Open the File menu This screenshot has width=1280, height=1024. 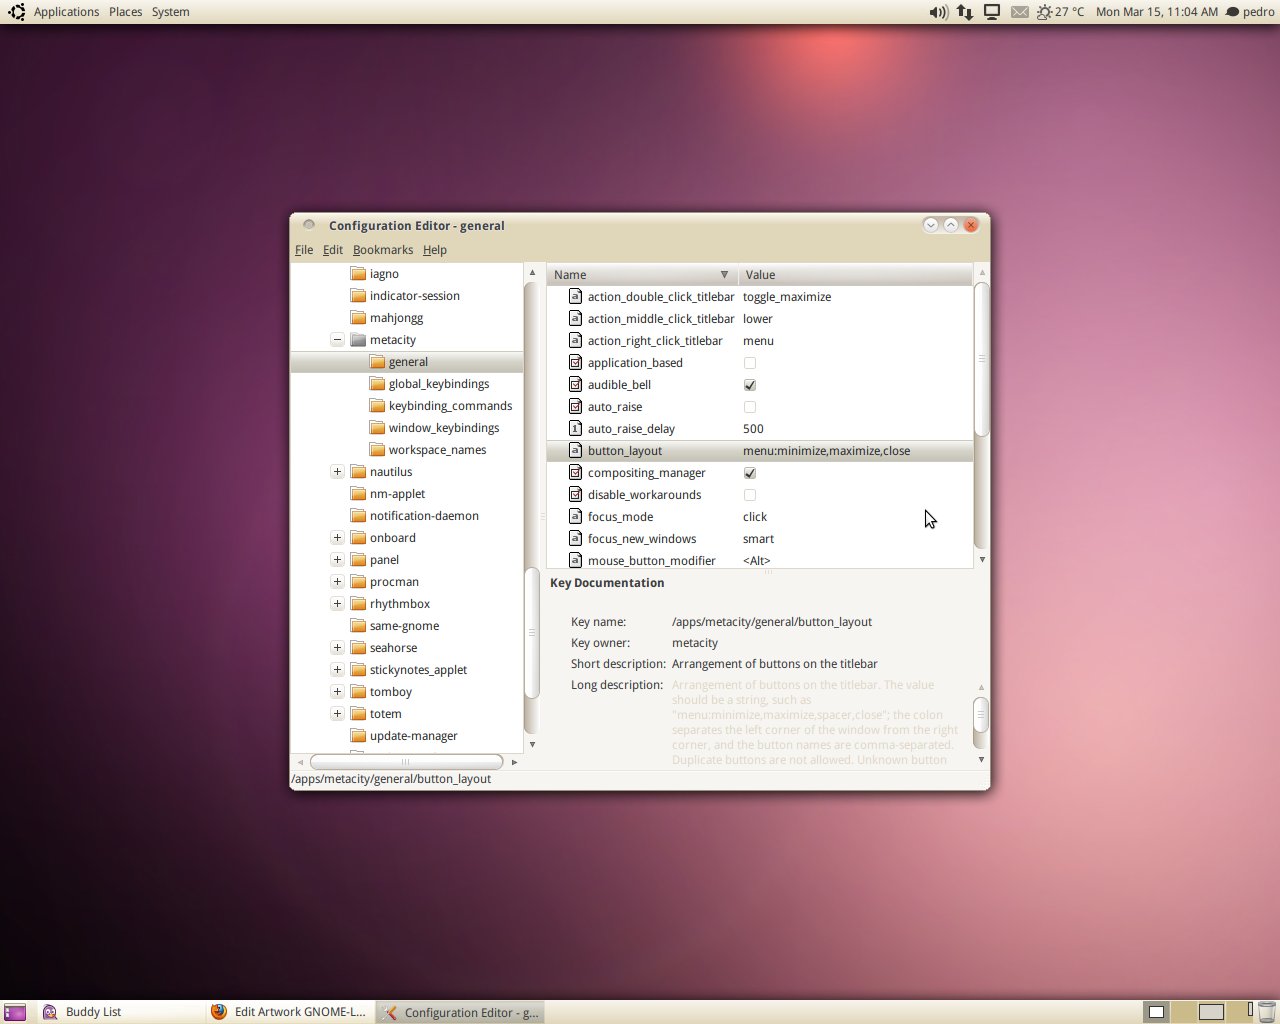304,250
